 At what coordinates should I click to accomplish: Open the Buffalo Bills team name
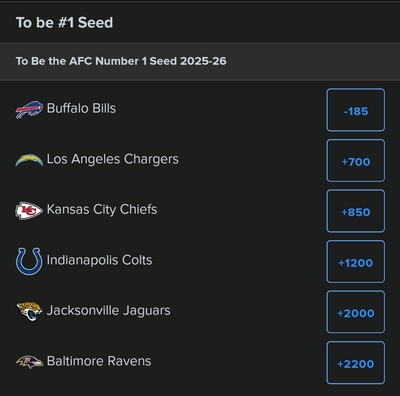click(81, 108)
